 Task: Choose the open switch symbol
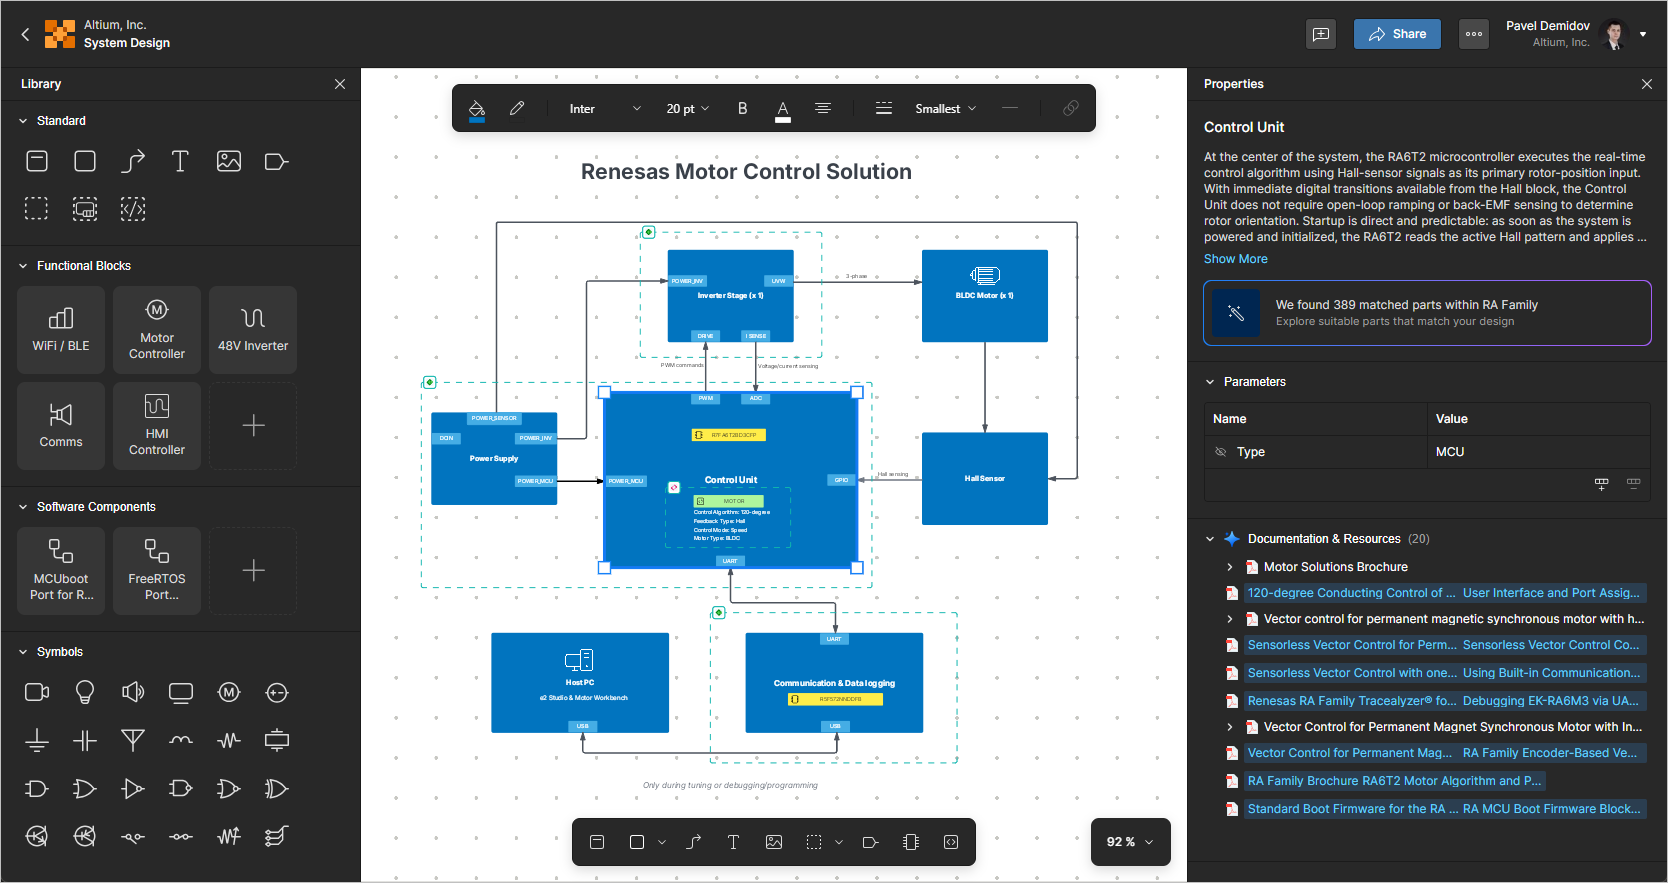click(x=133, y=836)
